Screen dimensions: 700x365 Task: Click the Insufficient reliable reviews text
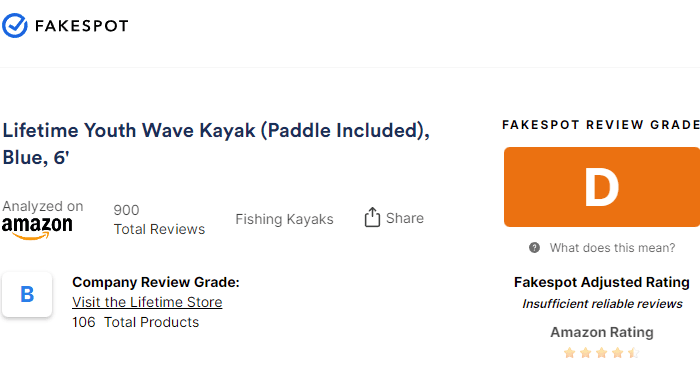(602, 304)
